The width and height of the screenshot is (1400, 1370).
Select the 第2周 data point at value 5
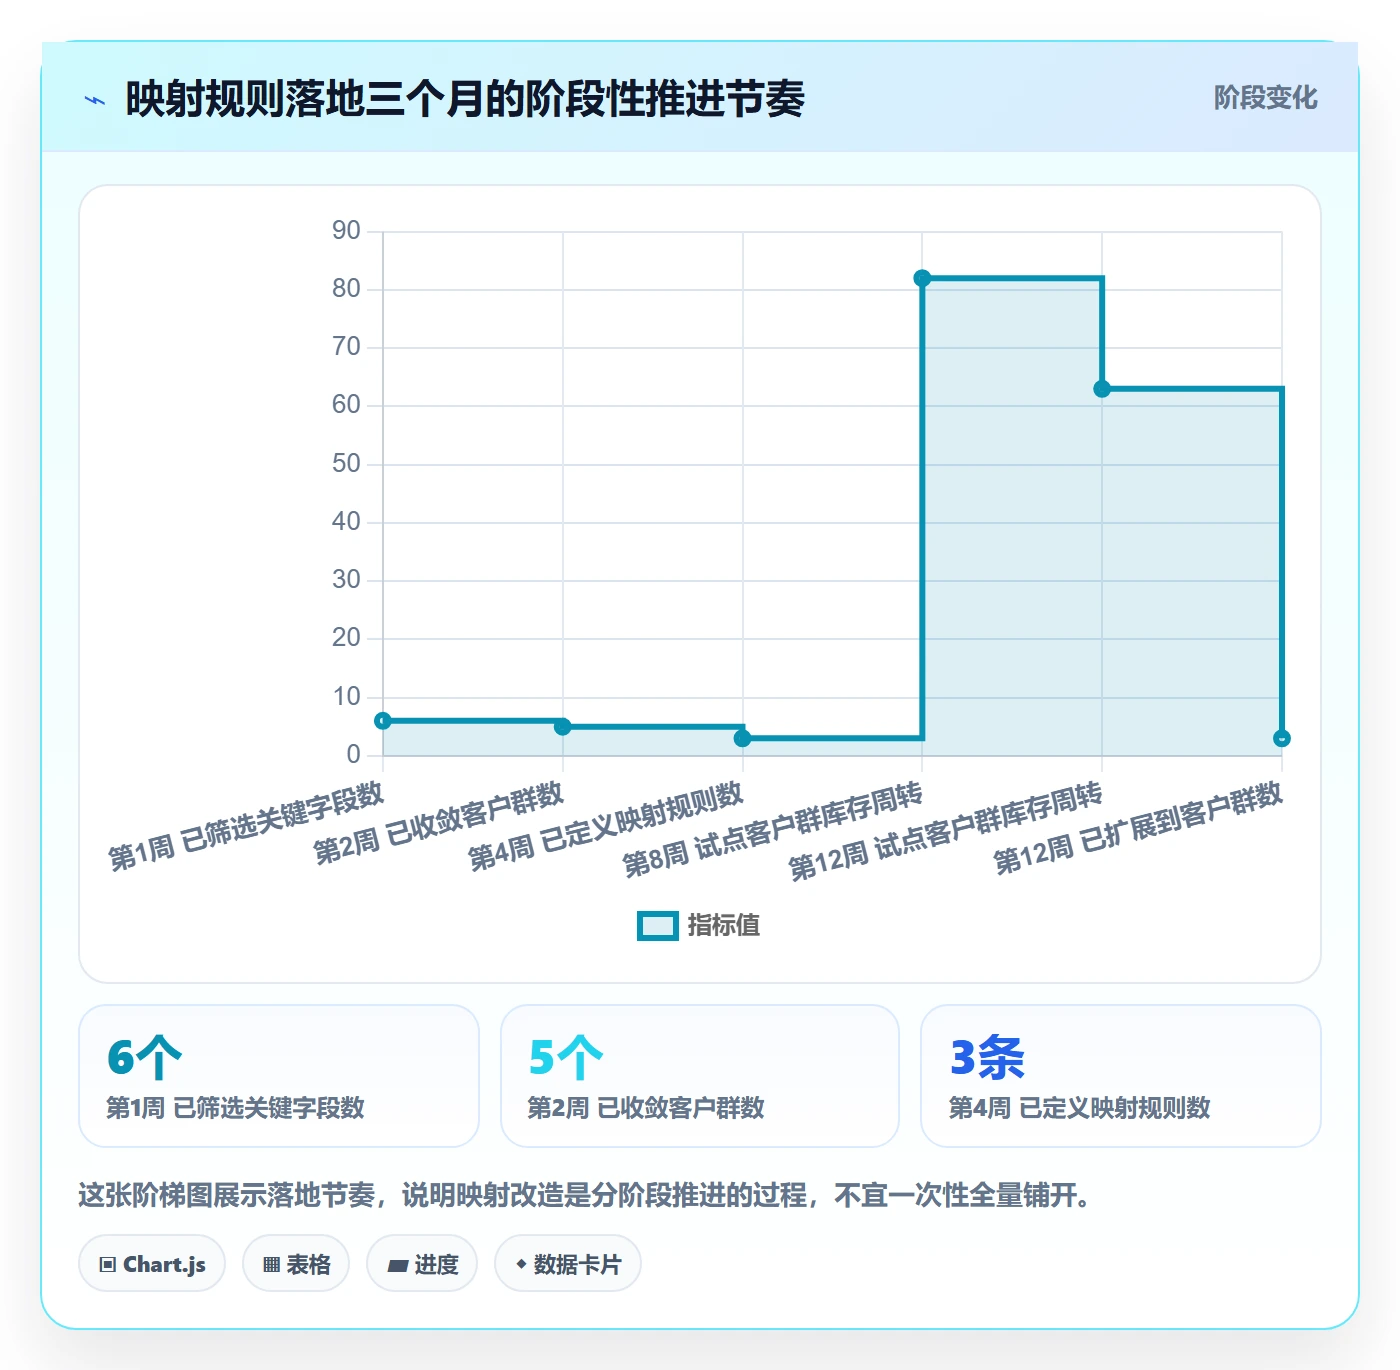563,727
